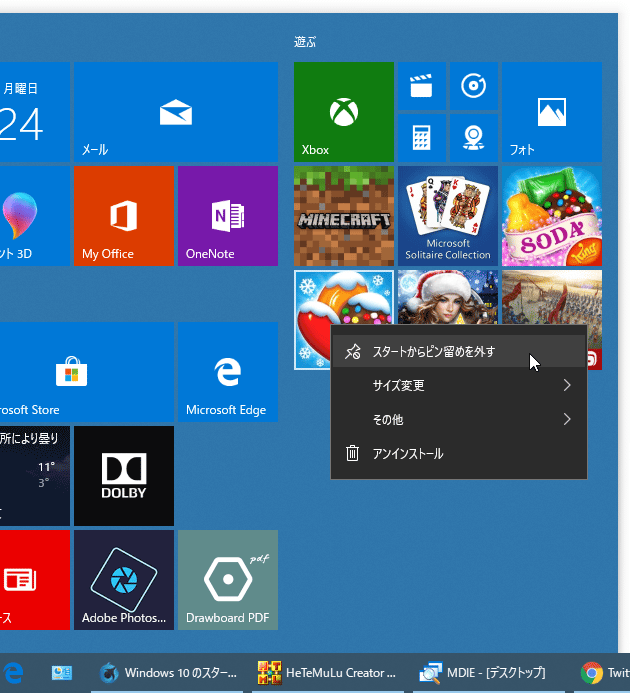Switch to HeTeMuLu Creator taskbar window
630x693 pixels.
coord(328,673)
